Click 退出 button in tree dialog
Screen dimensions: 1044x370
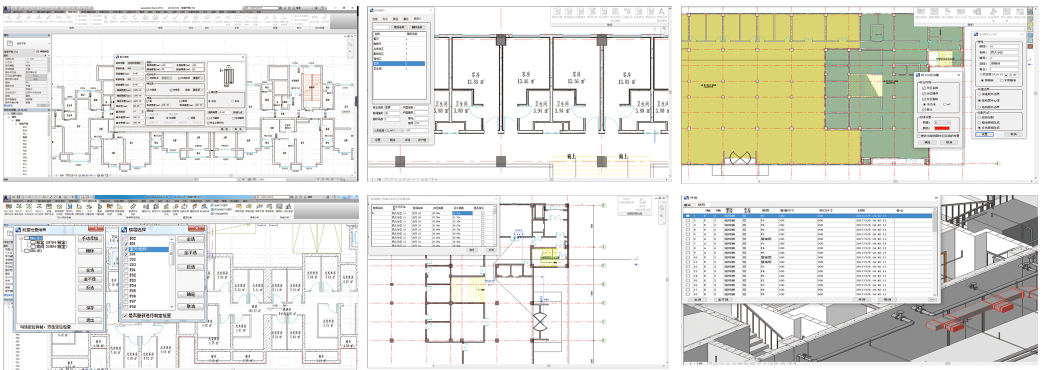(x=90, y=320)
